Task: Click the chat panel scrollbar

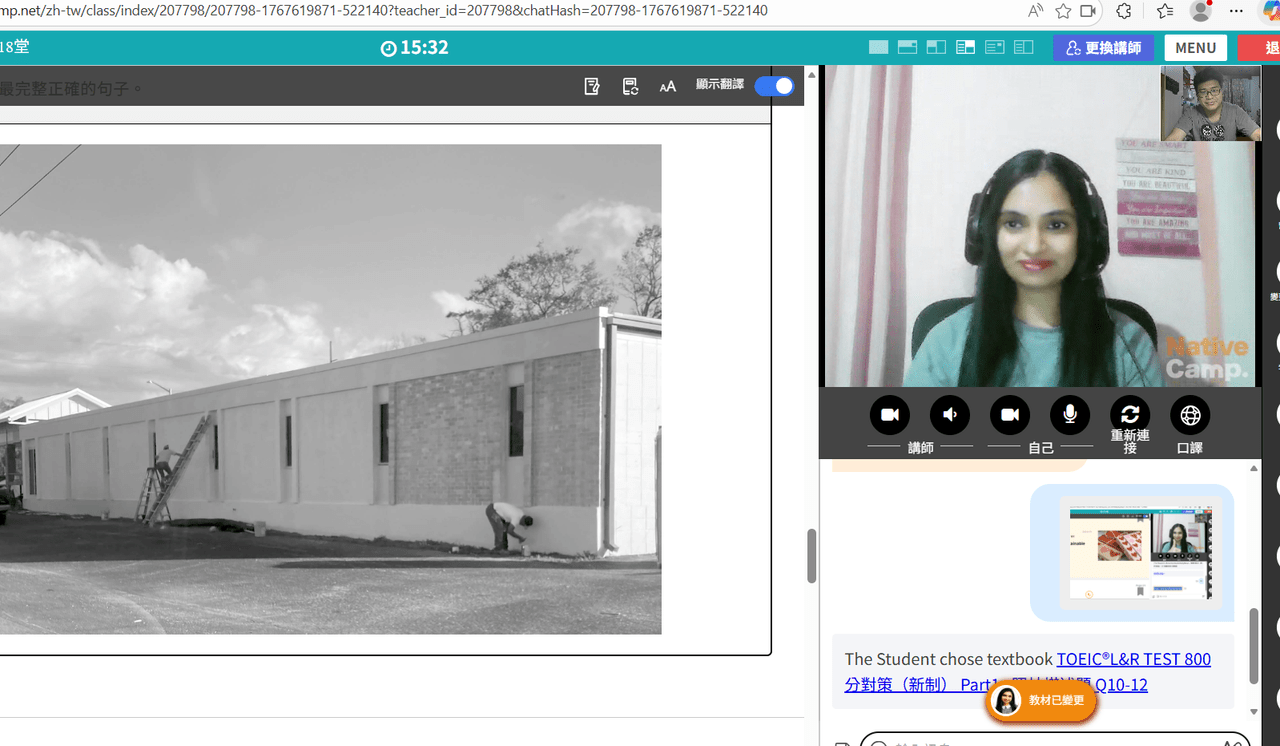Action: pyautogui.click(x=1254, y=644)
